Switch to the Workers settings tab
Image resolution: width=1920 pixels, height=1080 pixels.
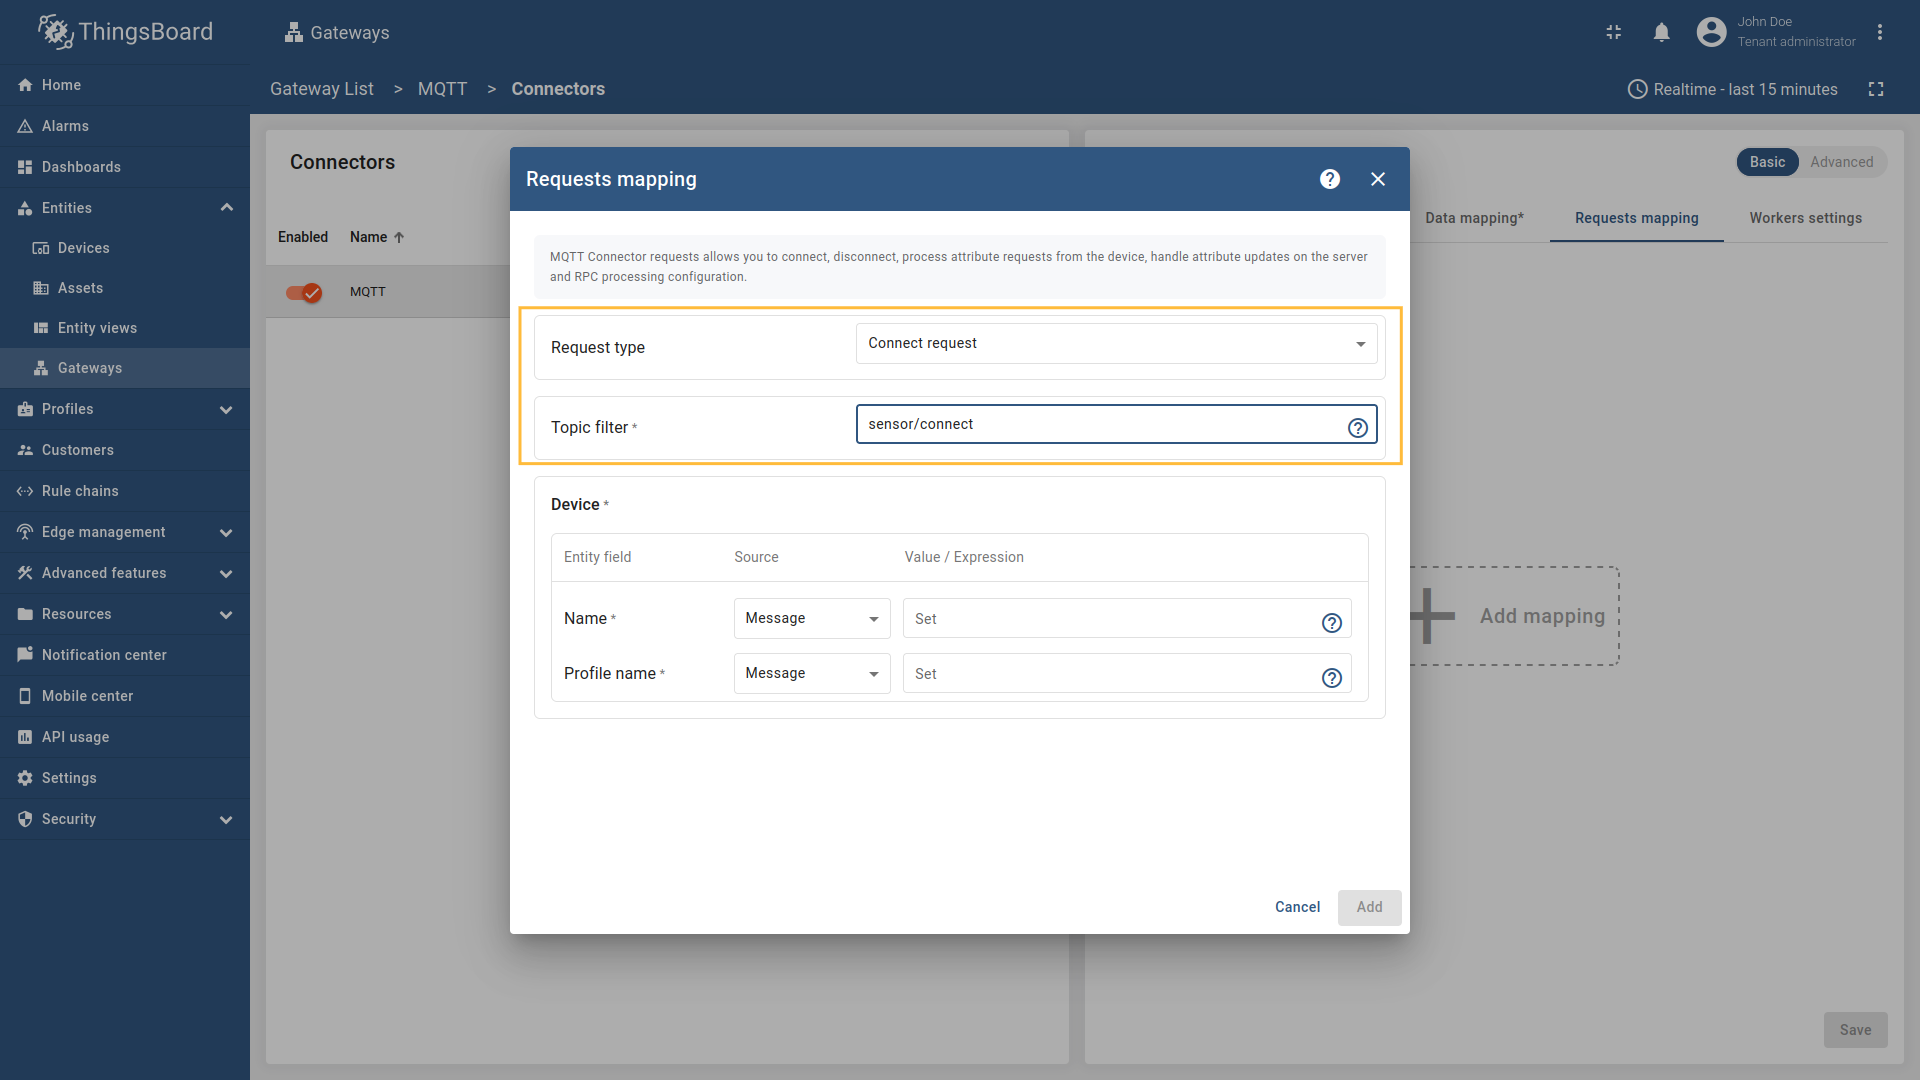(x=1806, y=218)
